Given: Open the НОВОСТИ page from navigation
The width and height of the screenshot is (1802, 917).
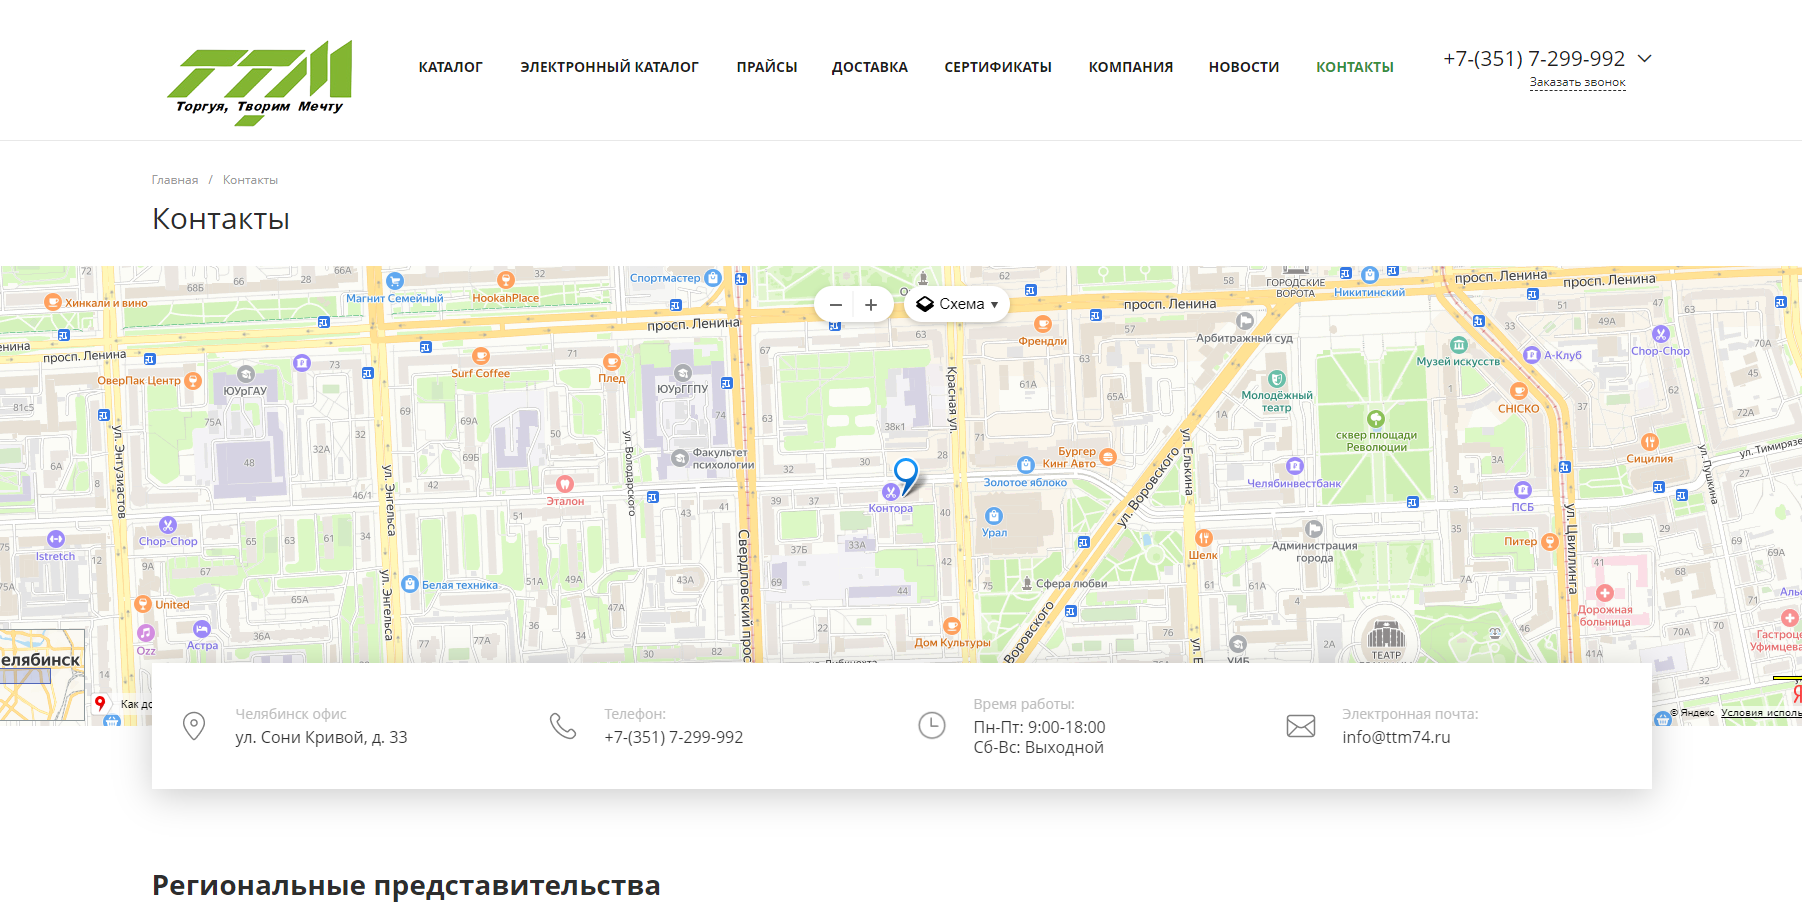Looking at the screenshot, I should pos(1243,66).
